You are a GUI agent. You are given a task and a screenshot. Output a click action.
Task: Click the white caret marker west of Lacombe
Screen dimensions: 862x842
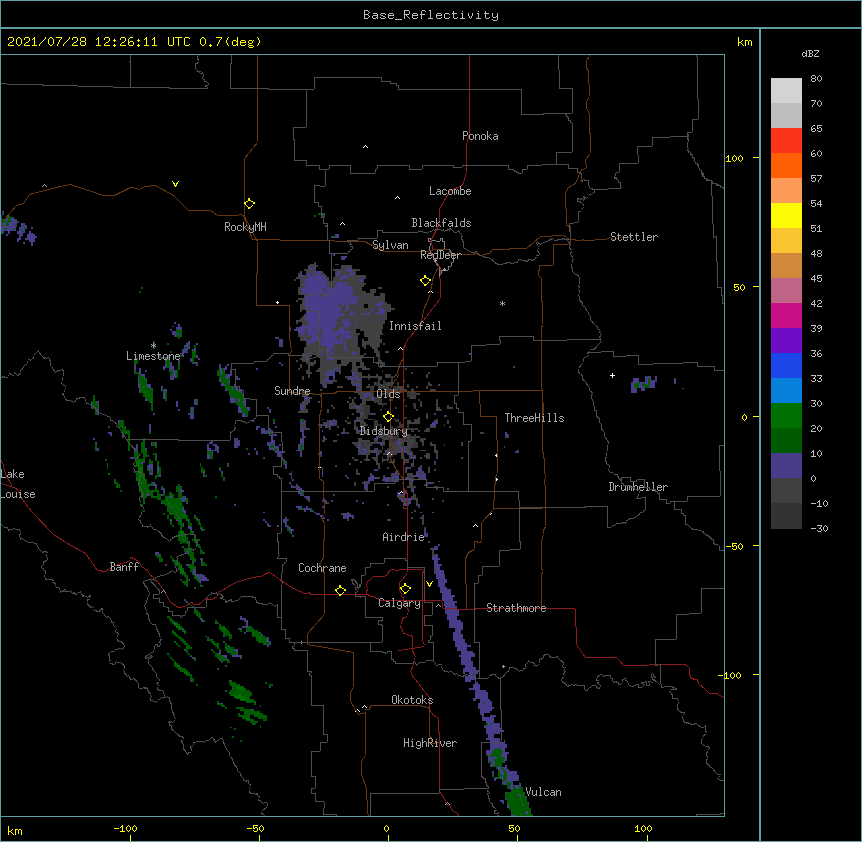click(x=397, y=198)
